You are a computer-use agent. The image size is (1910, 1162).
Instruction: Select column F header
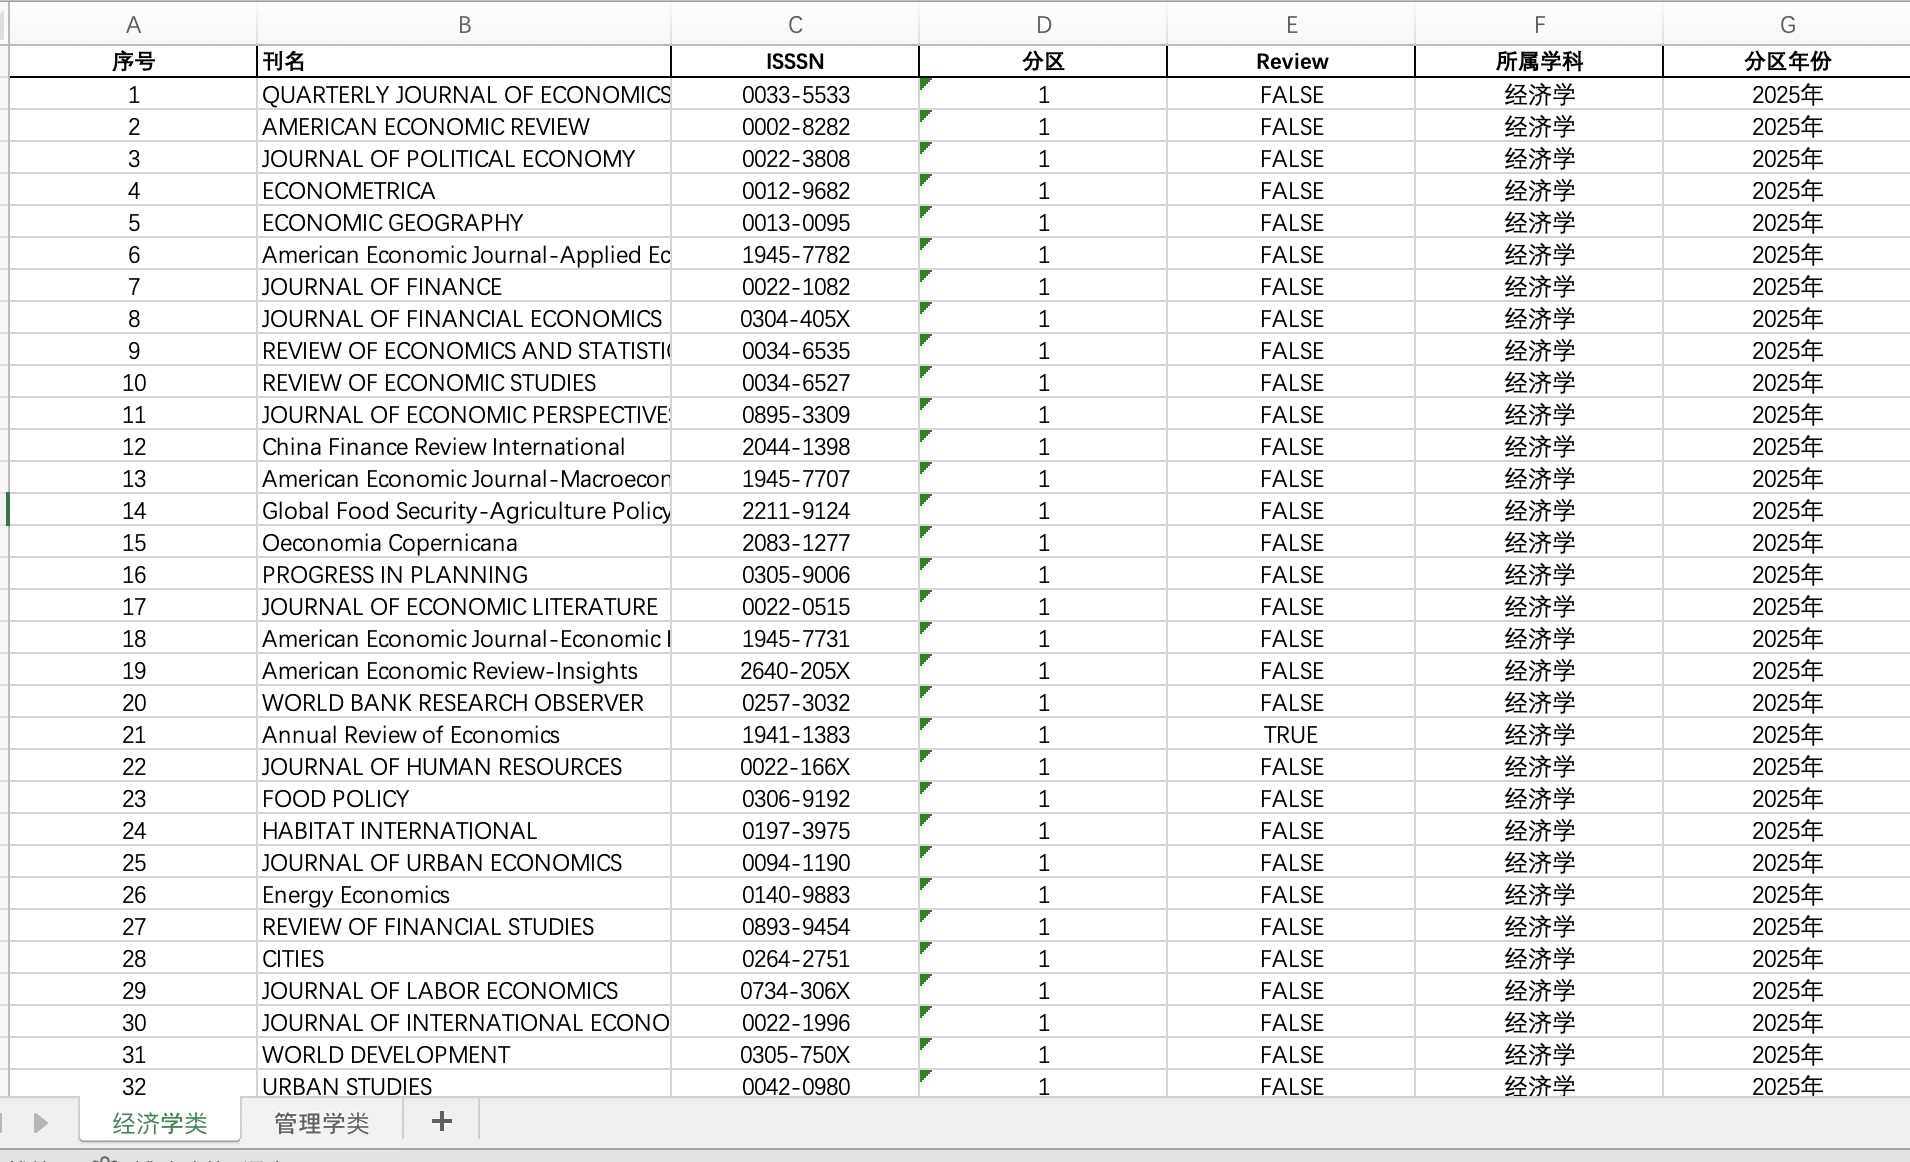1539,25
